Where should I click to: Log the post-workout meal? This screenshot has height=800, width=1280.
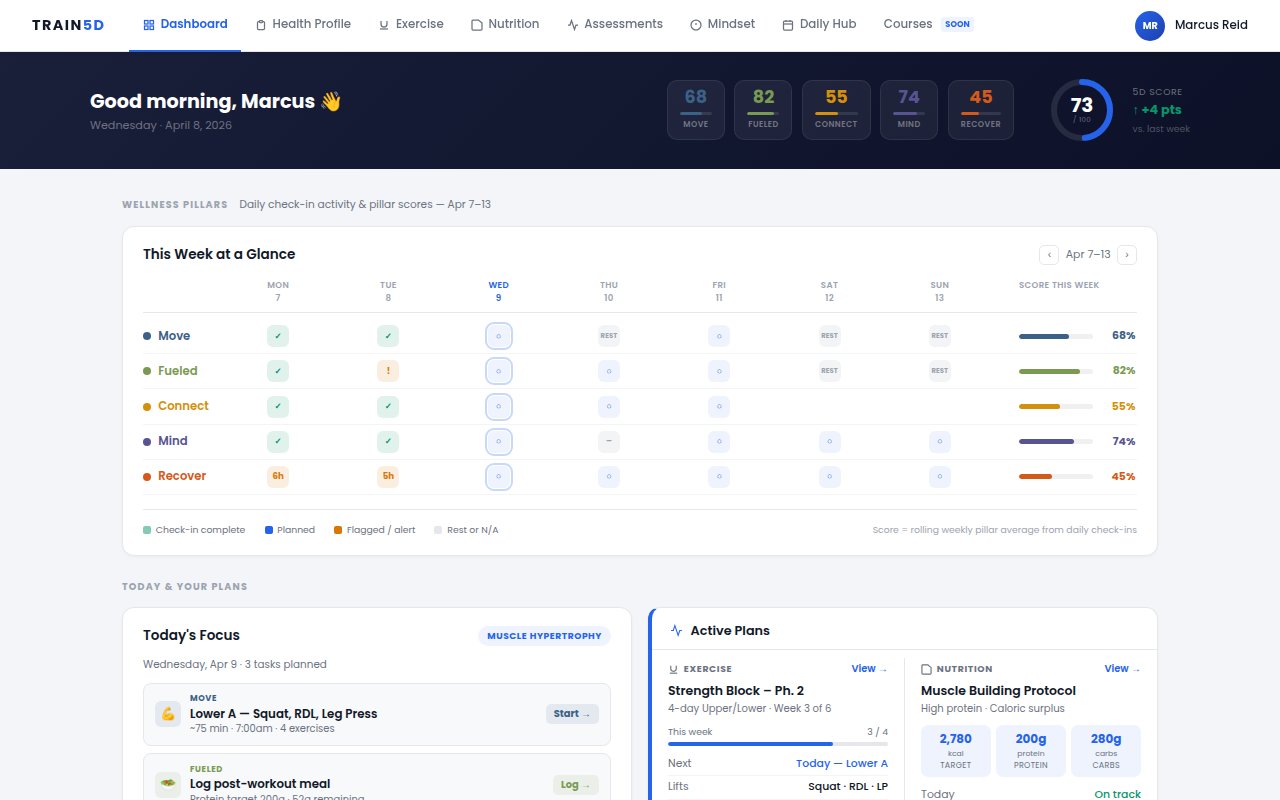click(576, 785)
